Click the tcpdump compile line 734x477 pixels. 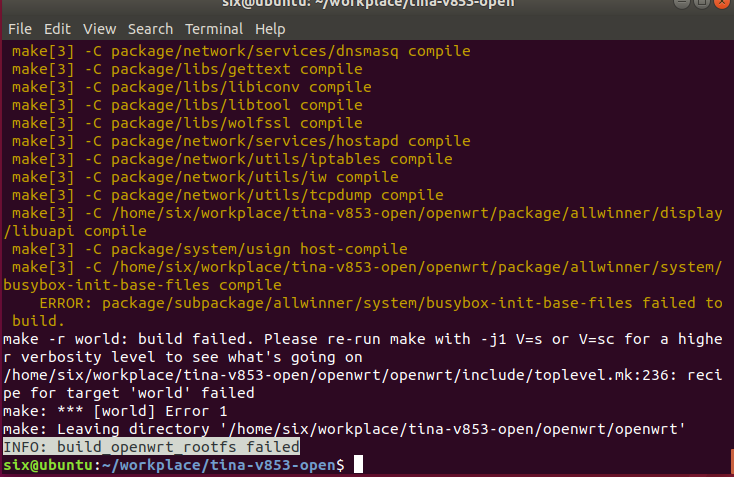point(228,195)
